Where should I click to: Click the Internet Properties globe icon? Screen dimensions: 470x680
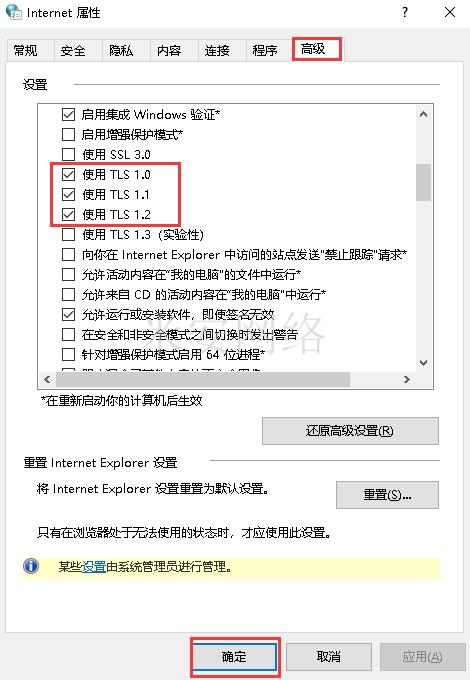(14, 12)
